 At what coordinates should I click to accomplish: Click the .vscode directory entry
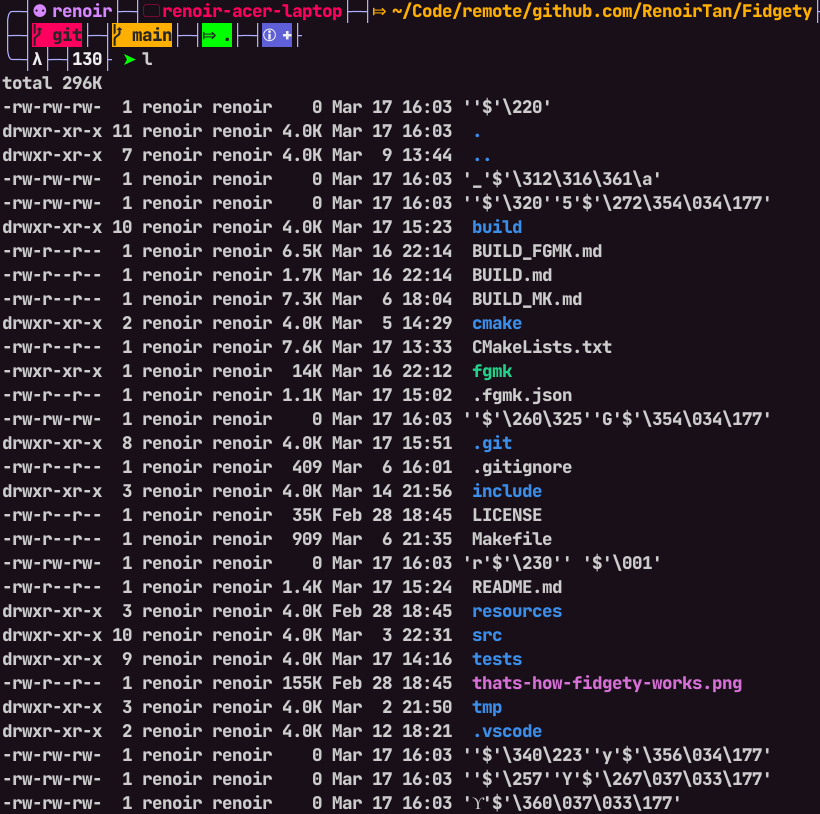pyautogui.click(x=507, y=731)
